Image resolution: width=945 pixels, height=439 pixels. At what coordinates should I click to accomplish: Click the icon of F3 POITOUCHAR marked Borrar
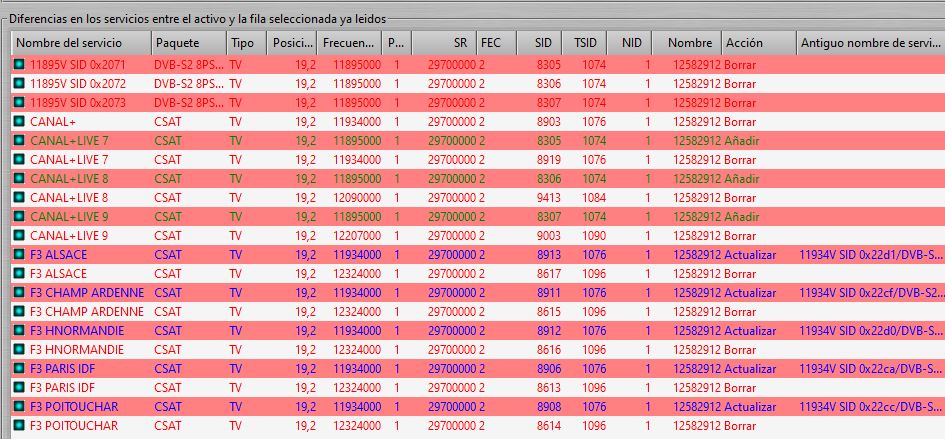point(20,425)
